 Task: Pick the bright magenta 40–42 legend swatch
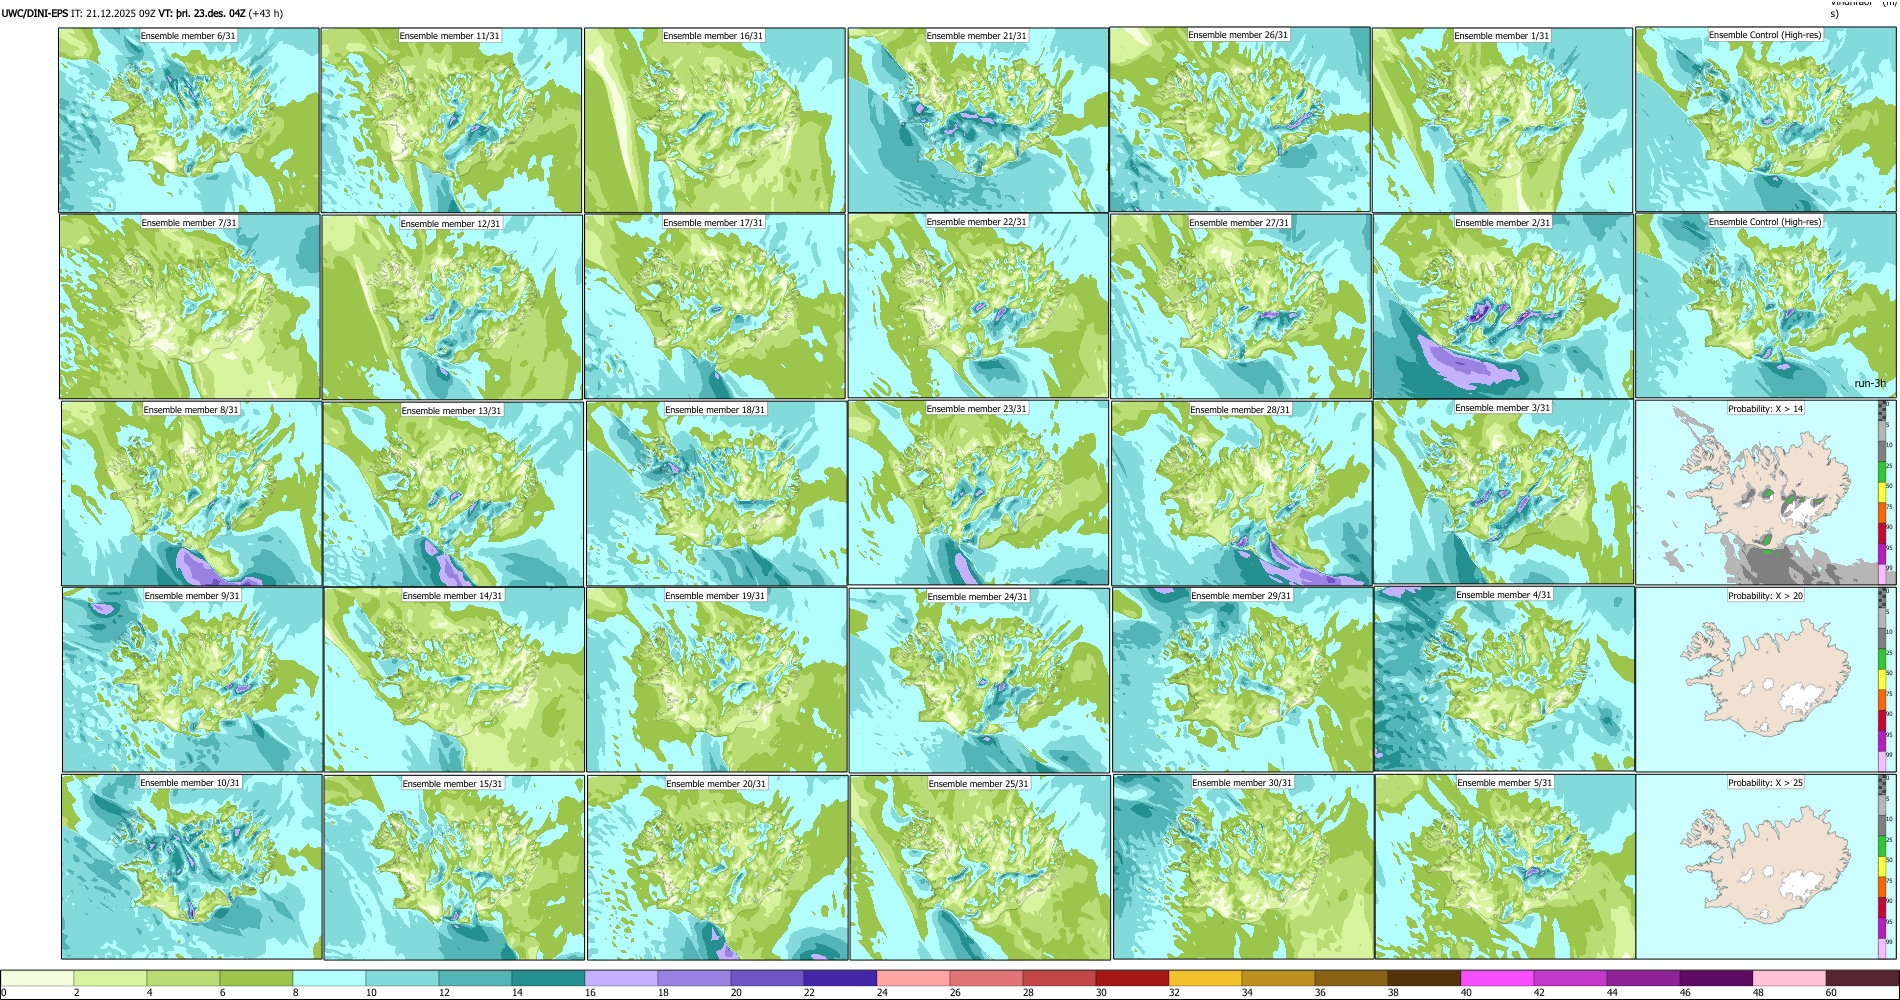[1497, 978]
